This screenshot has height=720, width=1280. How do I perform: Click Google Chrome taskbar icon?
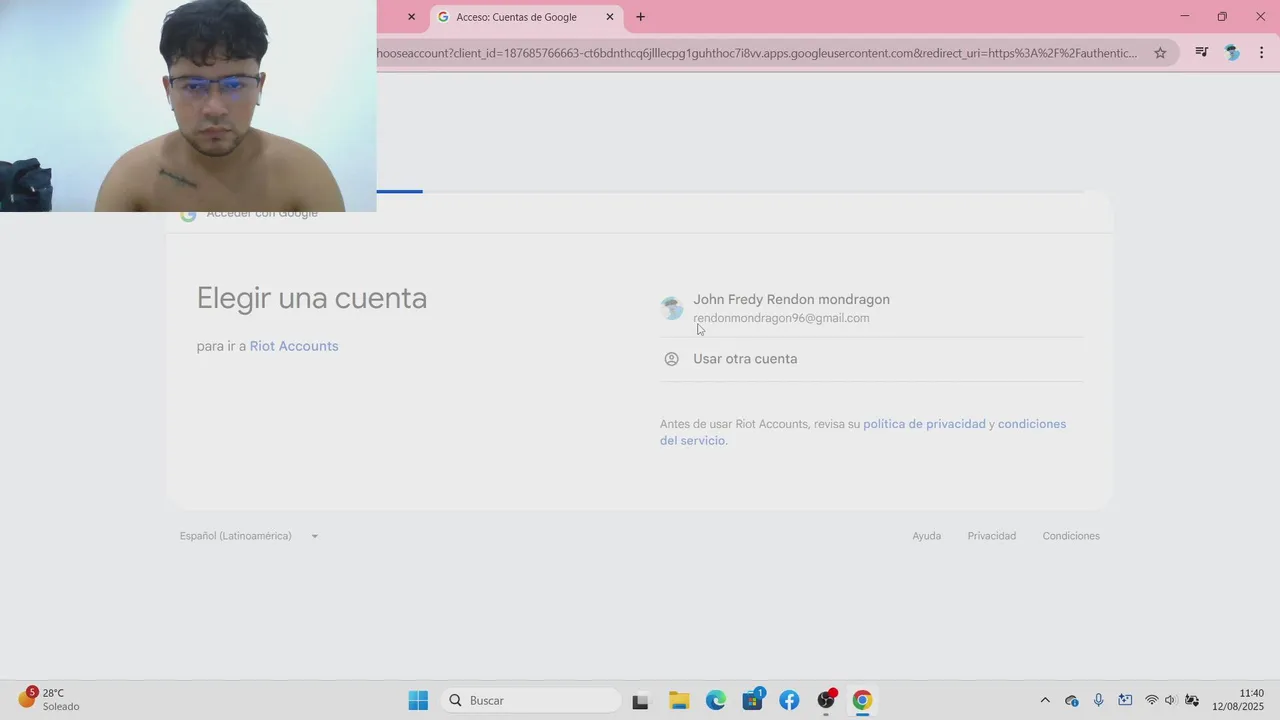[862, 701]
